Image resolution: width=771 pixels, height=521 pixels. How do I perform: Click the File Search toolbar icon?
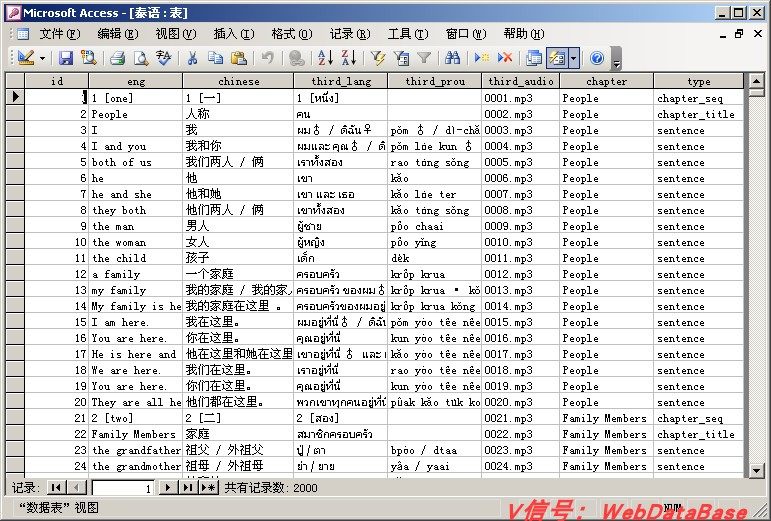tap(89, 58)
